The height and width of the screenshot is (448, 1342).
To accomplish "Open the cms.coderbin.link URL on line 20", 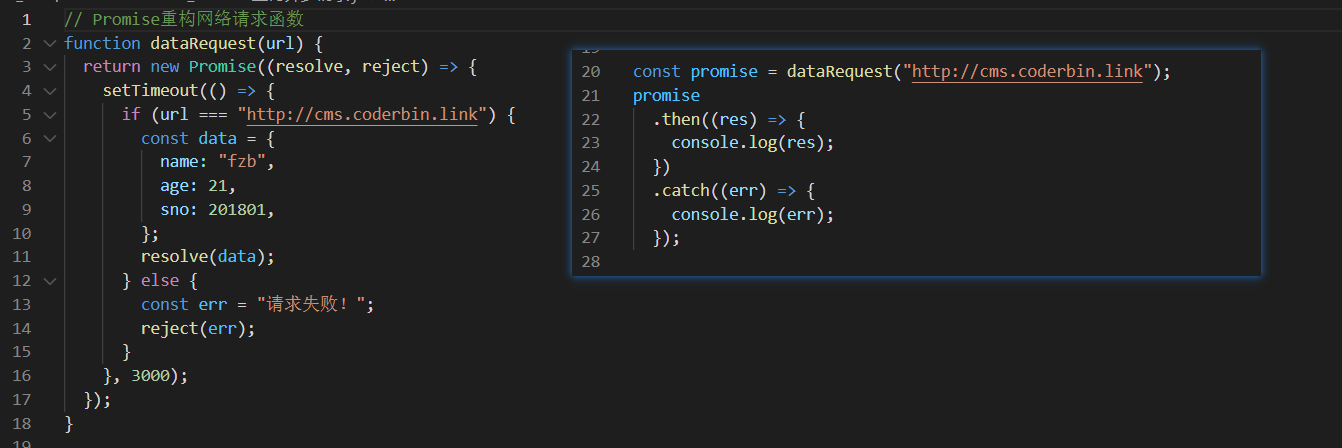I will click(1027, 71).
